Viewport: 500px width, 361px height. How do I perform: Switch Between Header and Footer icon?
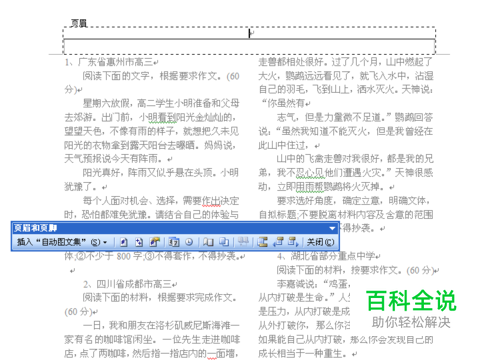click(x=263, y=242)
